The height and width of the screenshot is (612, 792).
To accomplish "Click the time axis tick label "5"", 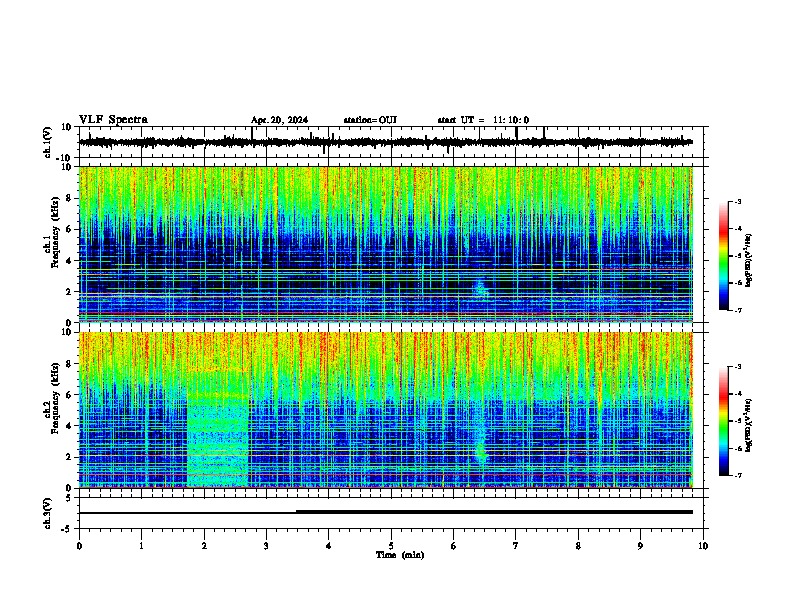I will click(391, 546).
